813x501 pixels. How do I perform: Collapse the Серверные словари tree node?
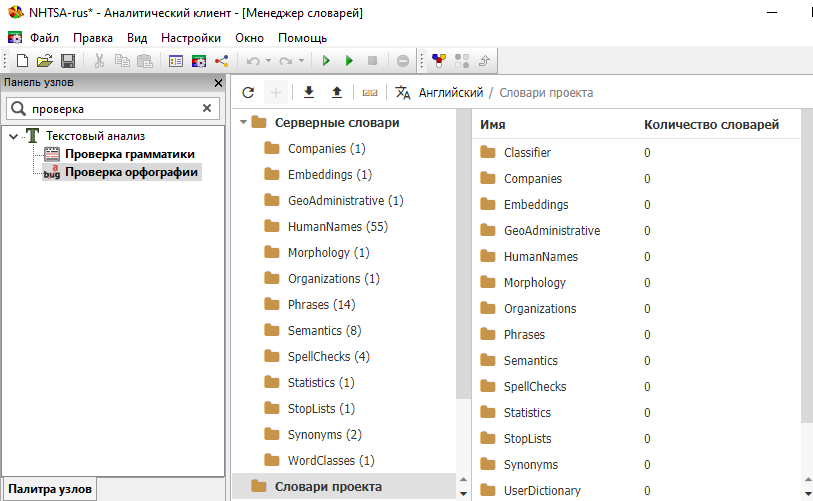pos(242,123)
